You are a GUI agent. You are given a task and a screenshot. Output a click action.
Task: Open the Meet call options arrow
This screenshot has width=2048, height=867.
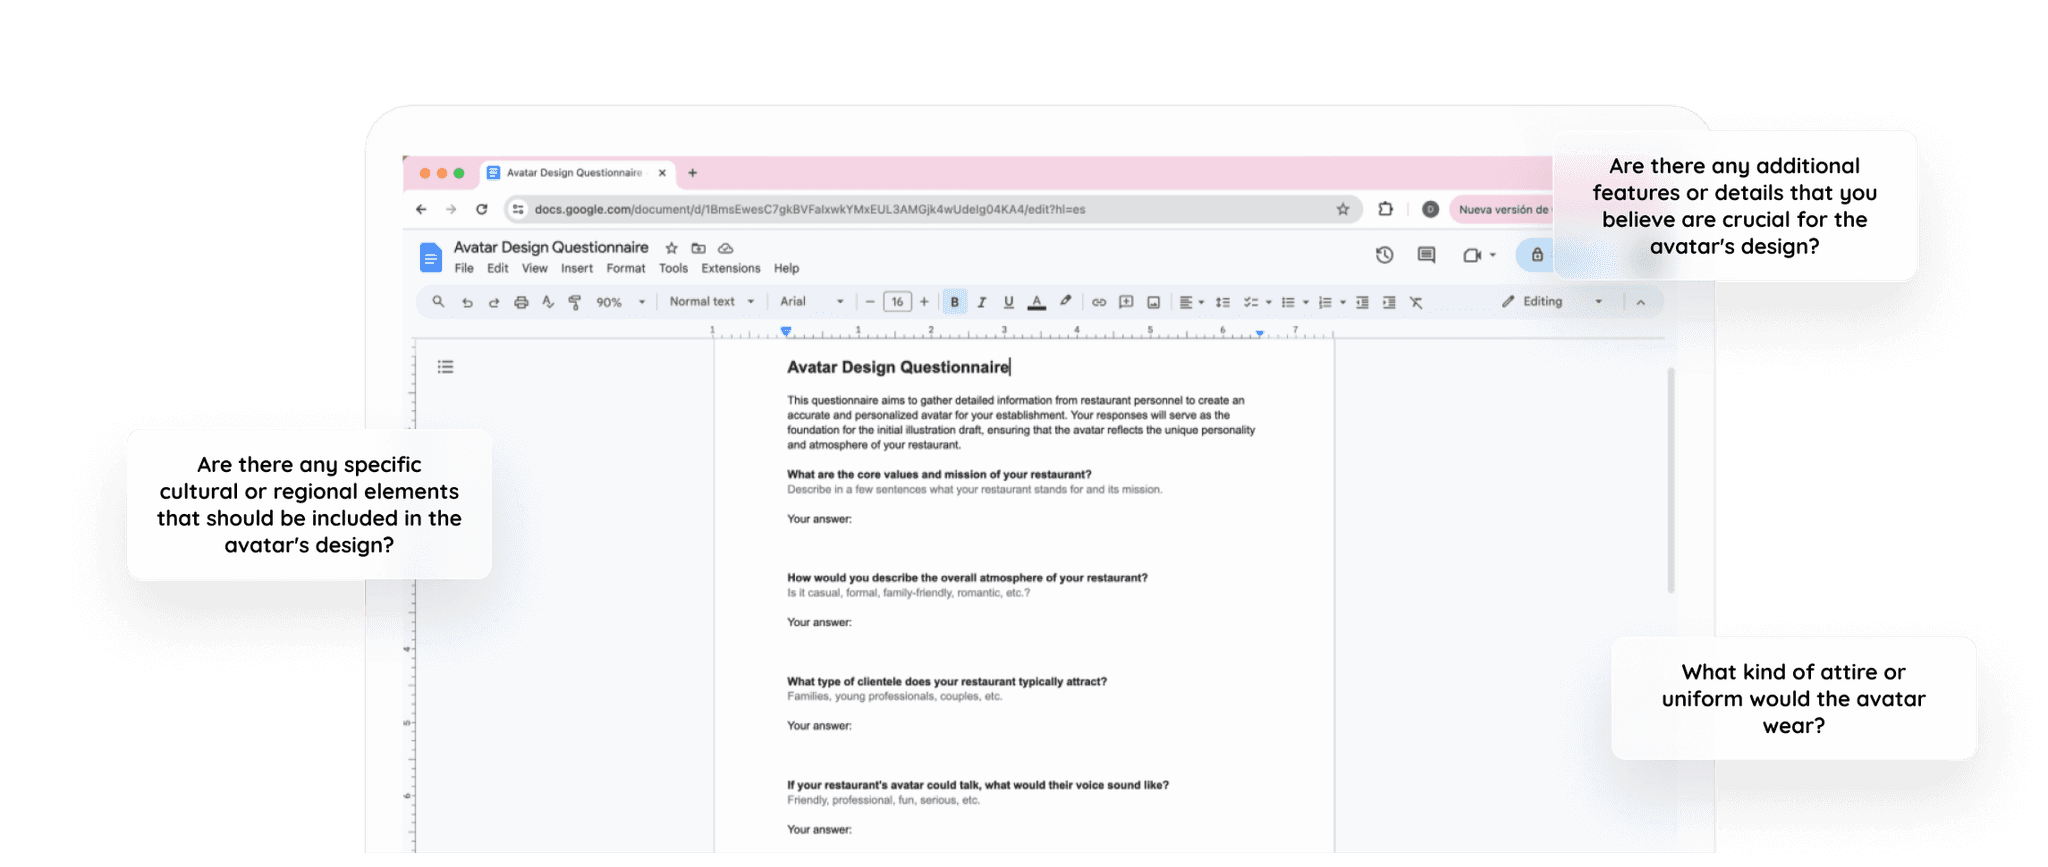pos(1493,255)
